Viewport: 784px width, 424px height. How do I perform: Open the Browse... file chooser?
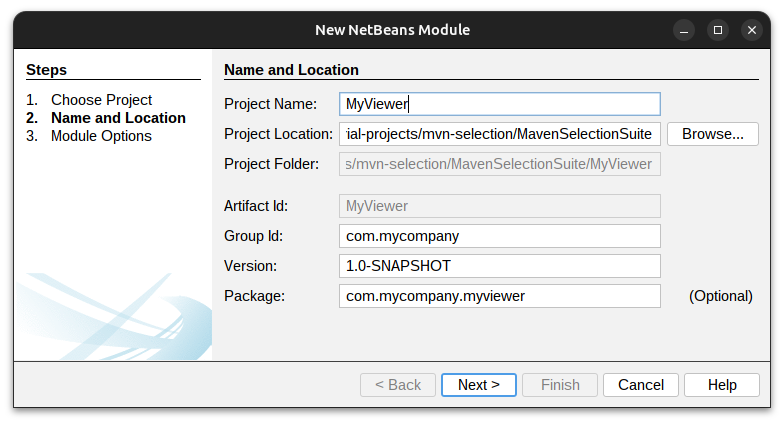tap(713, 134)
